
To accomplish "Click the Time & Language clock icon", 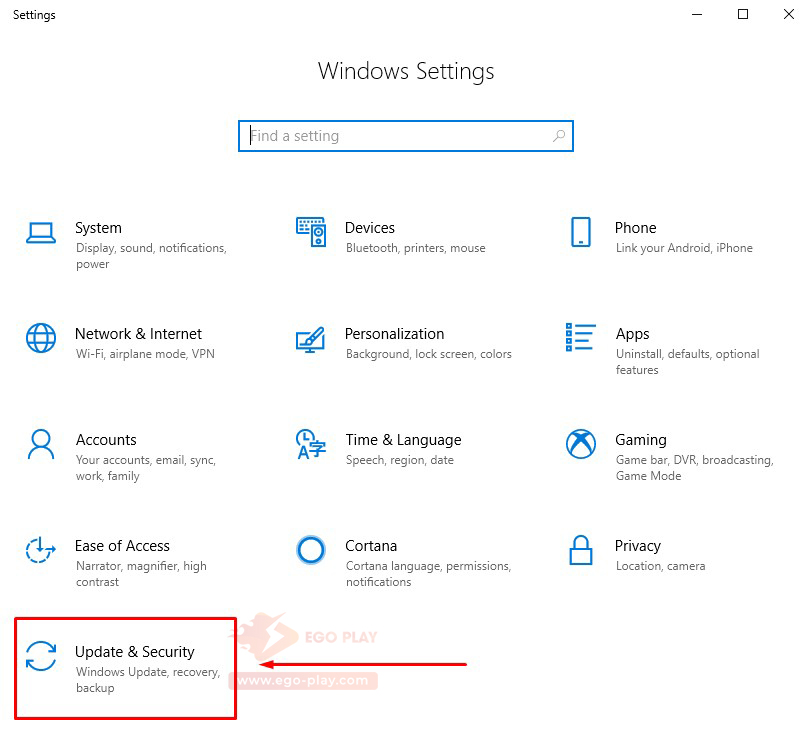I will point(311,444).
